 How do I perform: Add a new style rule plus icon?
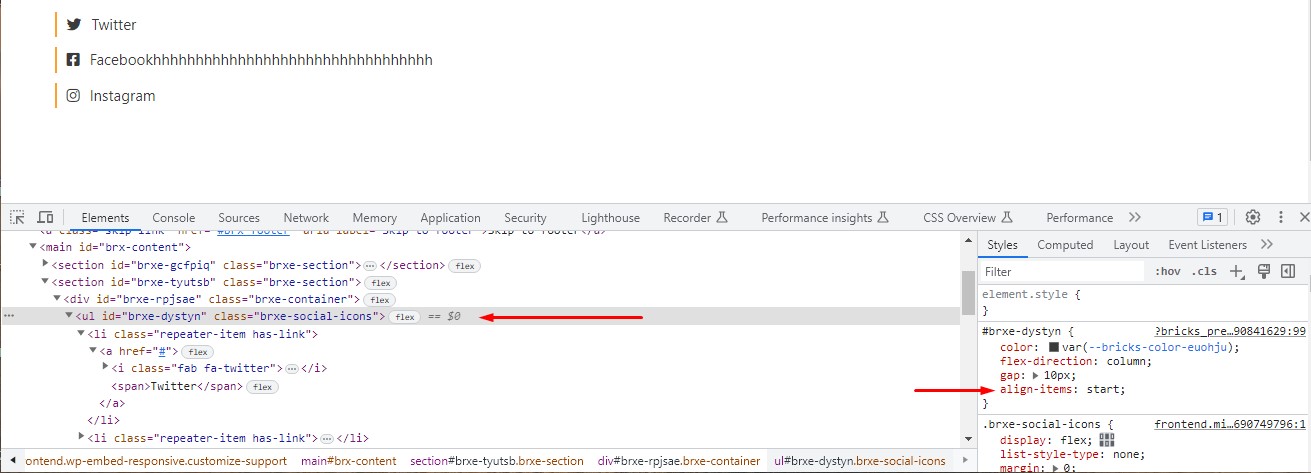coord(1237,271)
